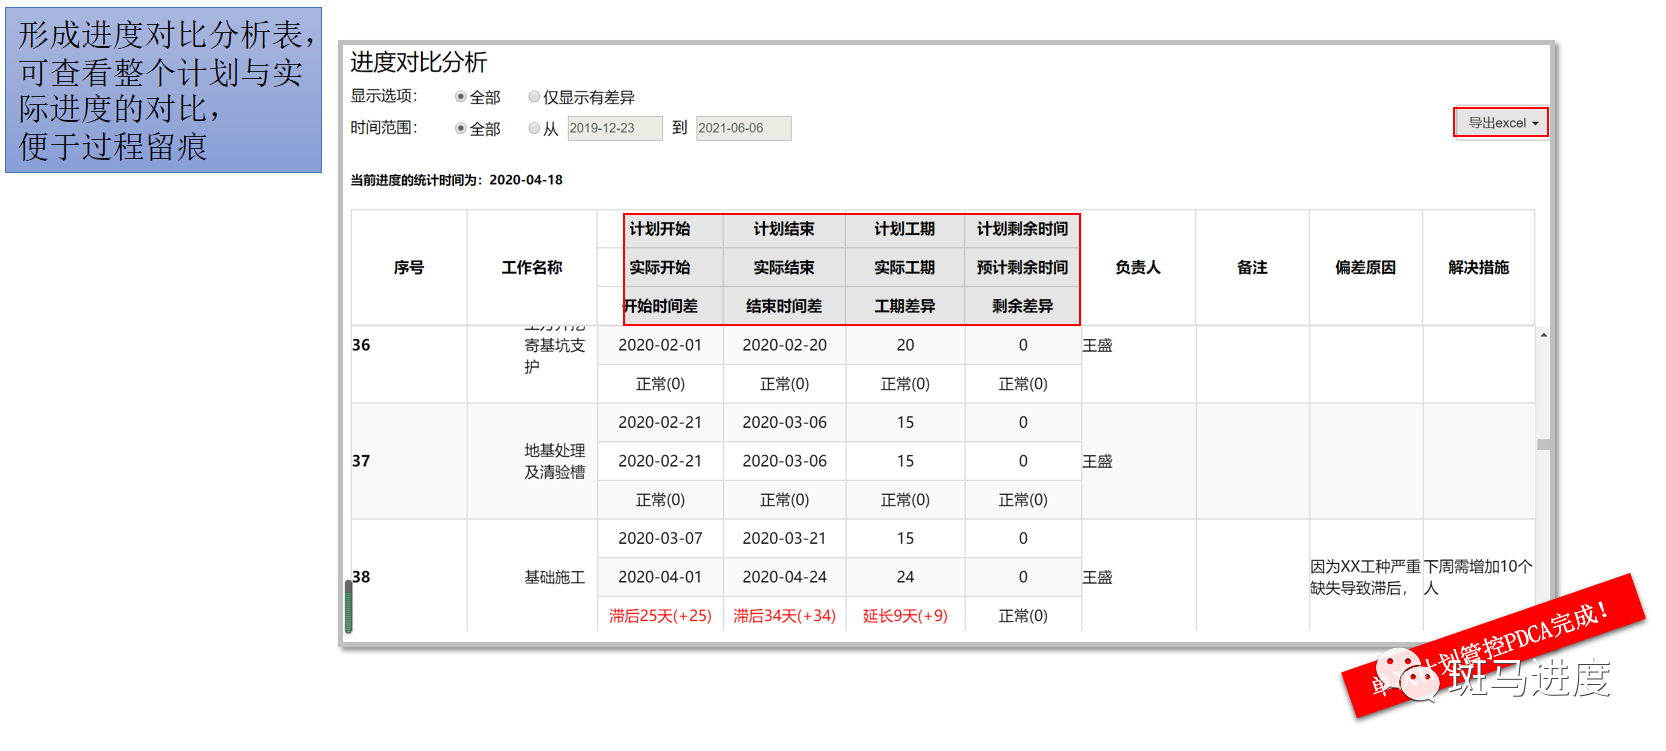Screen dimensions: 1666x751
Task: Click 解决措施 column header
Action: tap(1478, 267)
